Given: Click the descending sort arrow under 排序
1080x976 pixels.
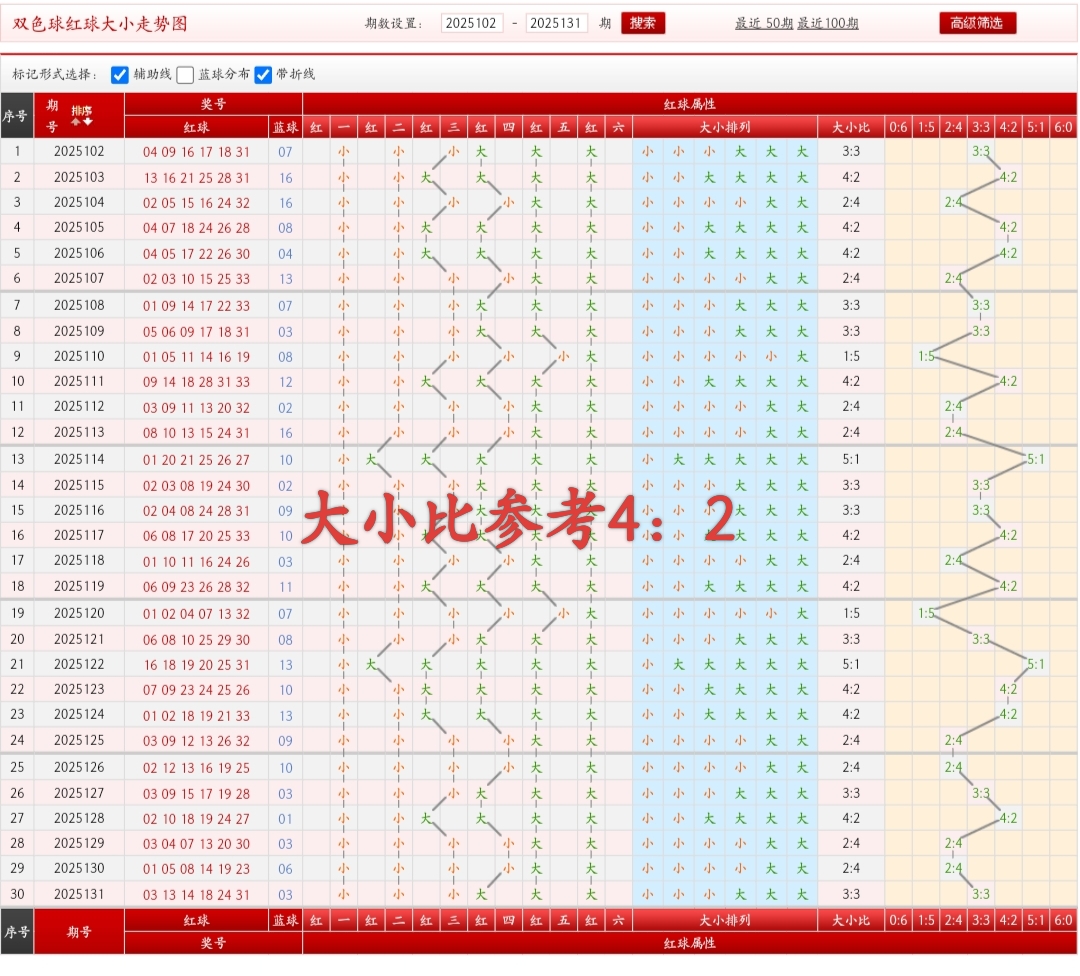Looking at the screenshot, I should tap(87, 121).
